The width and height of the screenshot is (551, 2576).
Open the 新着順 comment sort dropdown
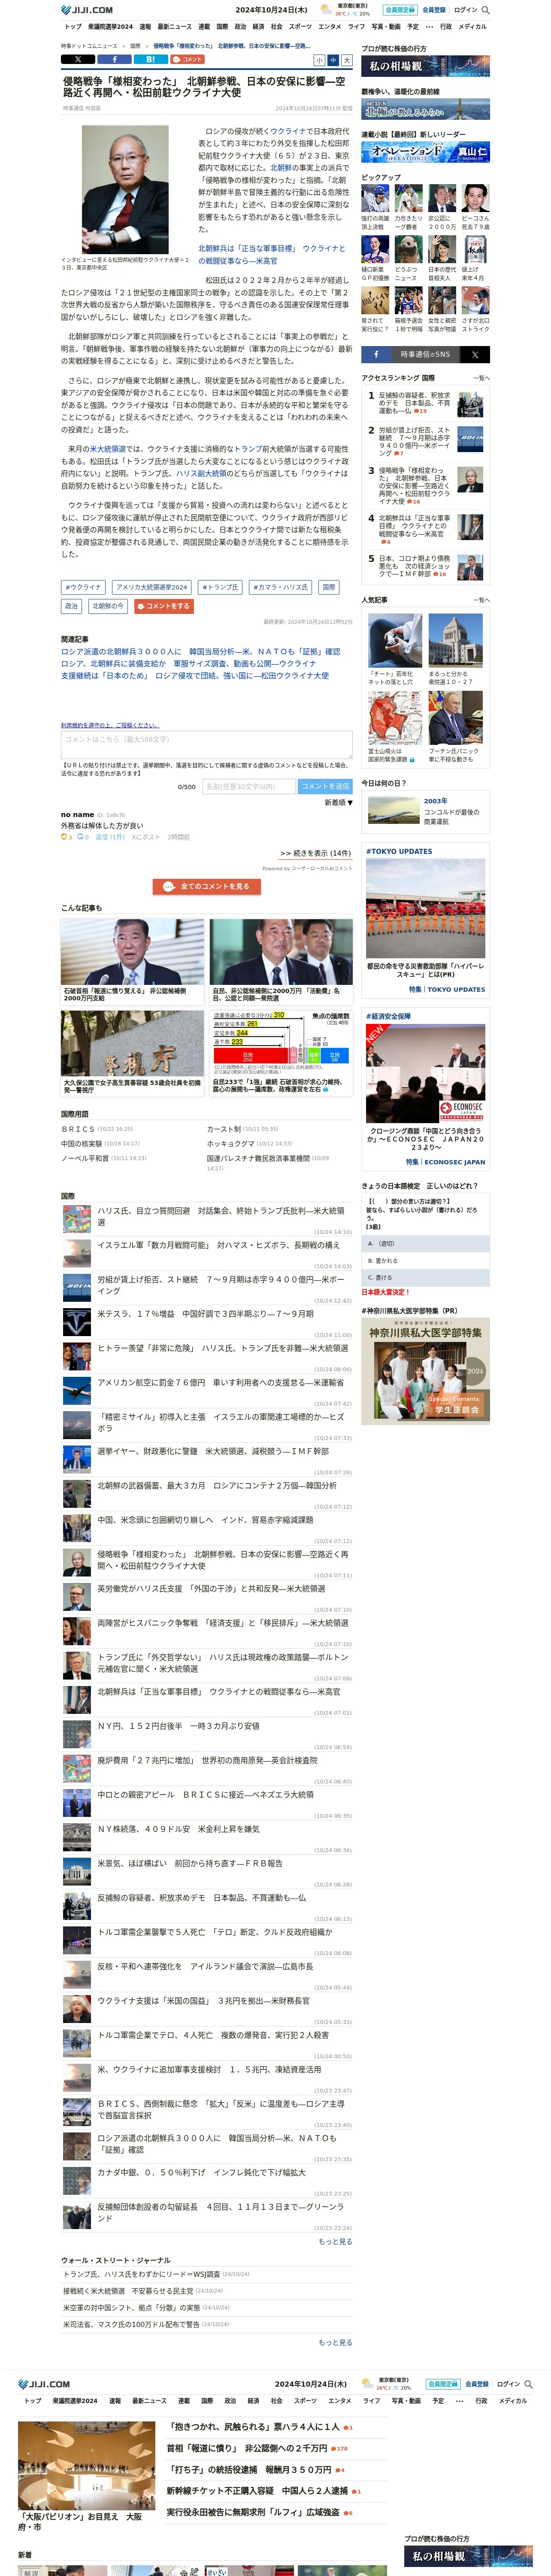(x=338, y=802)
